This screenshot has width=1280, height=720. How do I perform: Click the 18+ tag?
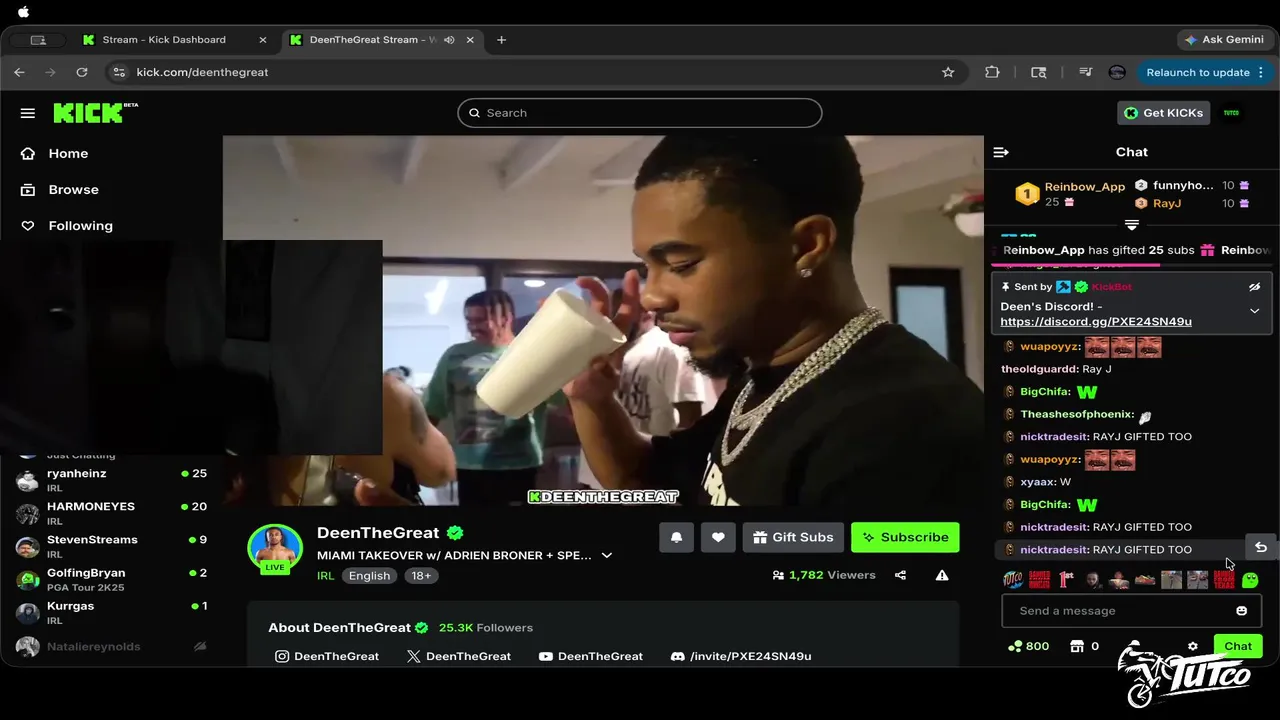pyautogui.click(x=421, y=576)
